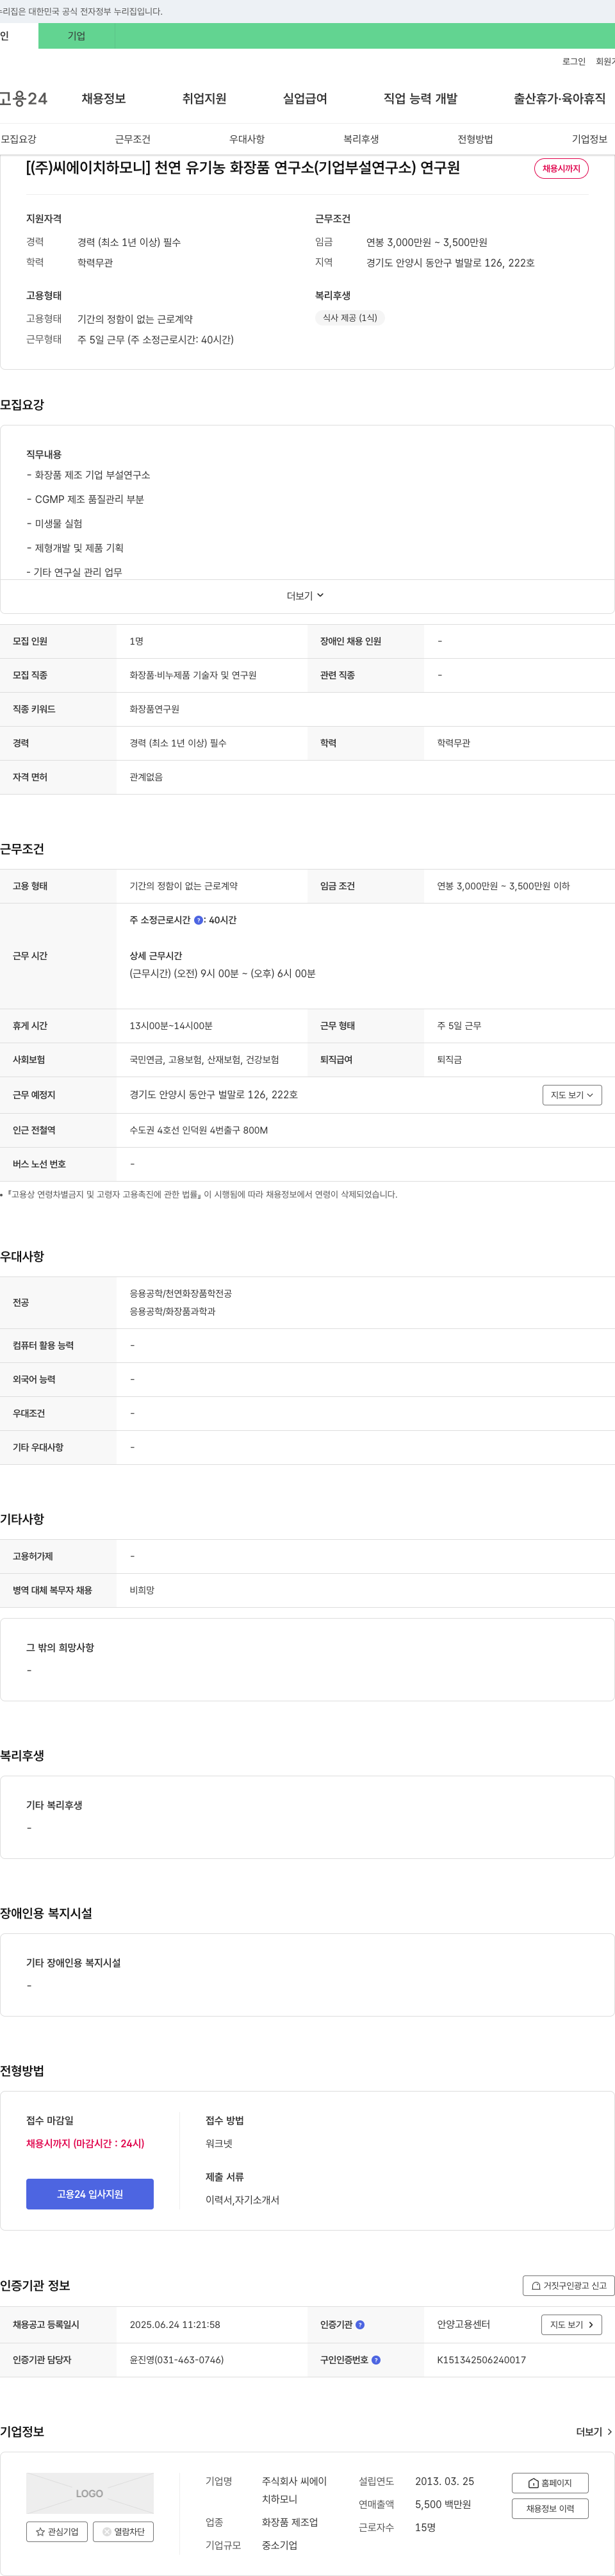The height and width of the screenshot is (2576, 615).
Task: Open the 실업급여 menu
Action: pos(305,98)
